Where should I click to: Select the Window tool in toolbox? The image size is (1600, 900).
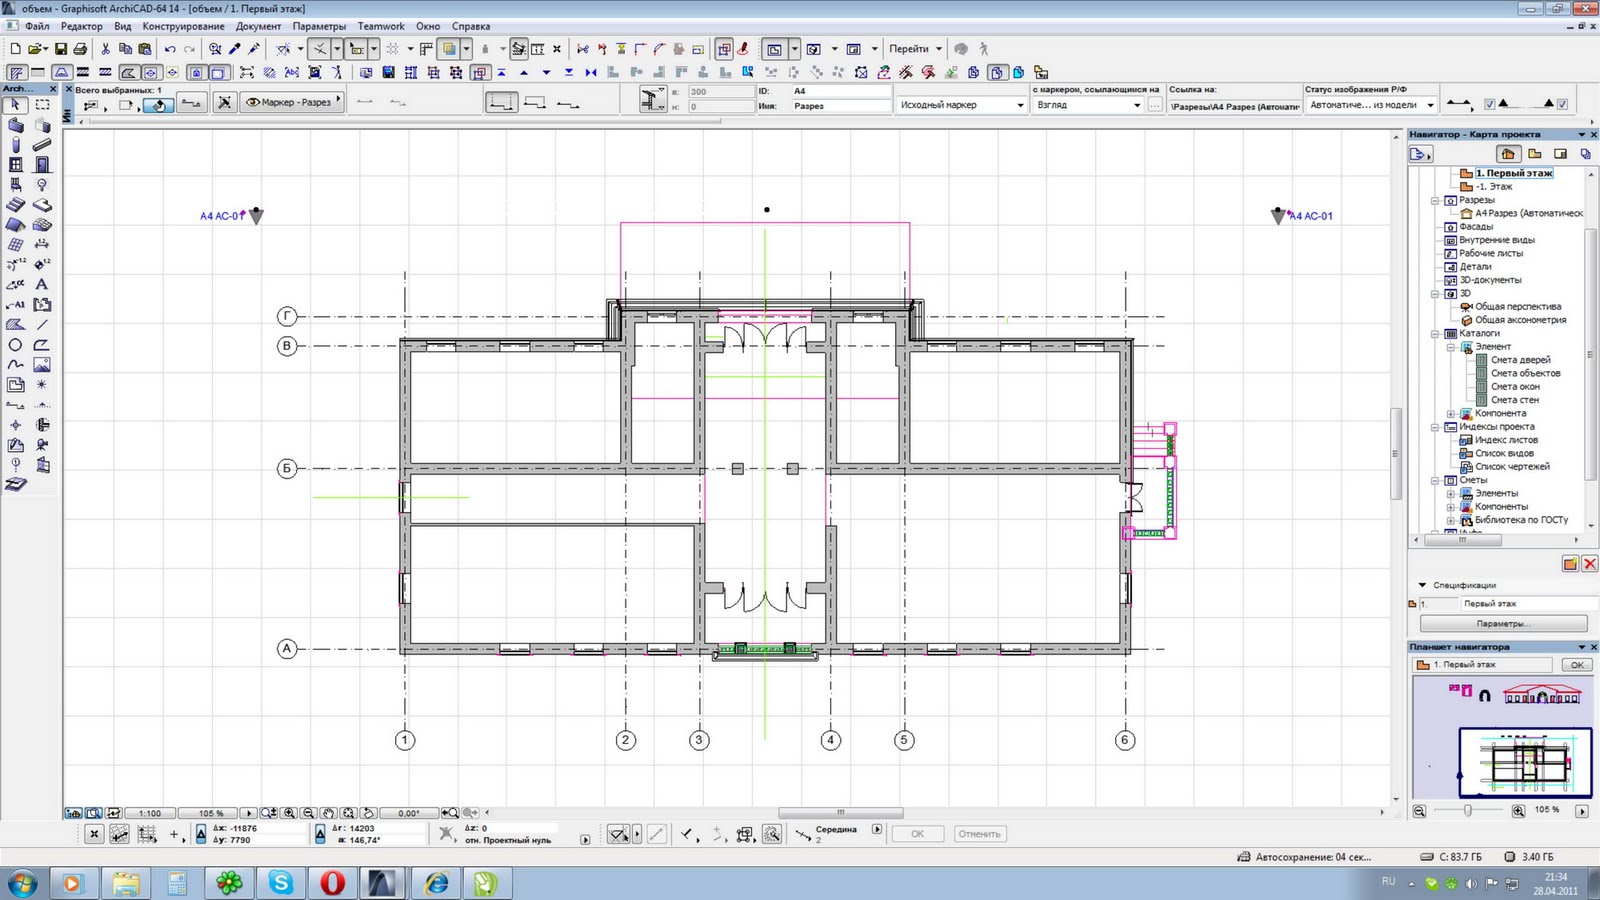pyautogui.click(x=15, y=165)
